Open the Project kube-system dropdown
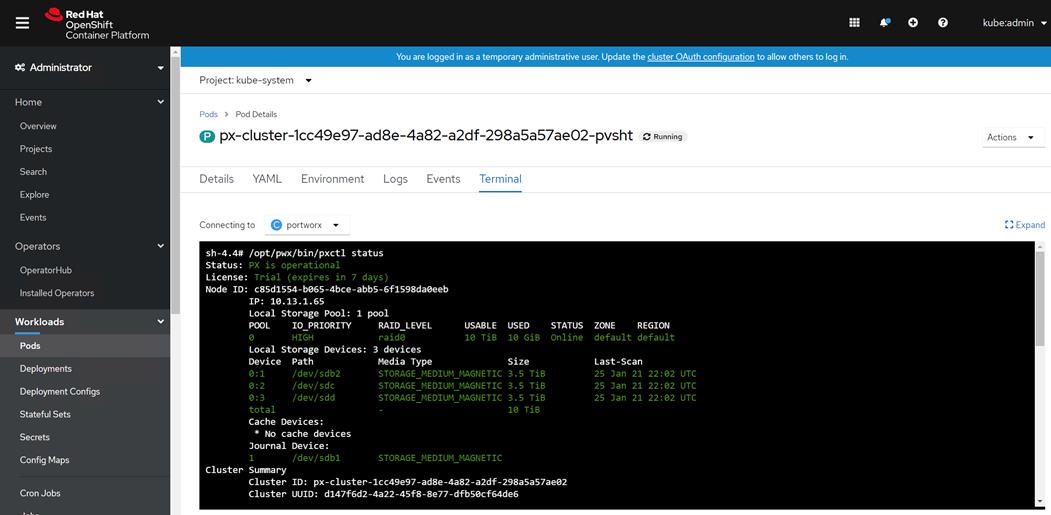1051x515 pixels. (256, 80)
